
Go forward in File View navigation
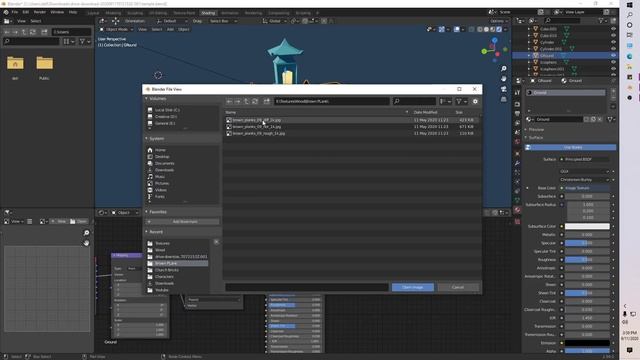tap(238, 101)
